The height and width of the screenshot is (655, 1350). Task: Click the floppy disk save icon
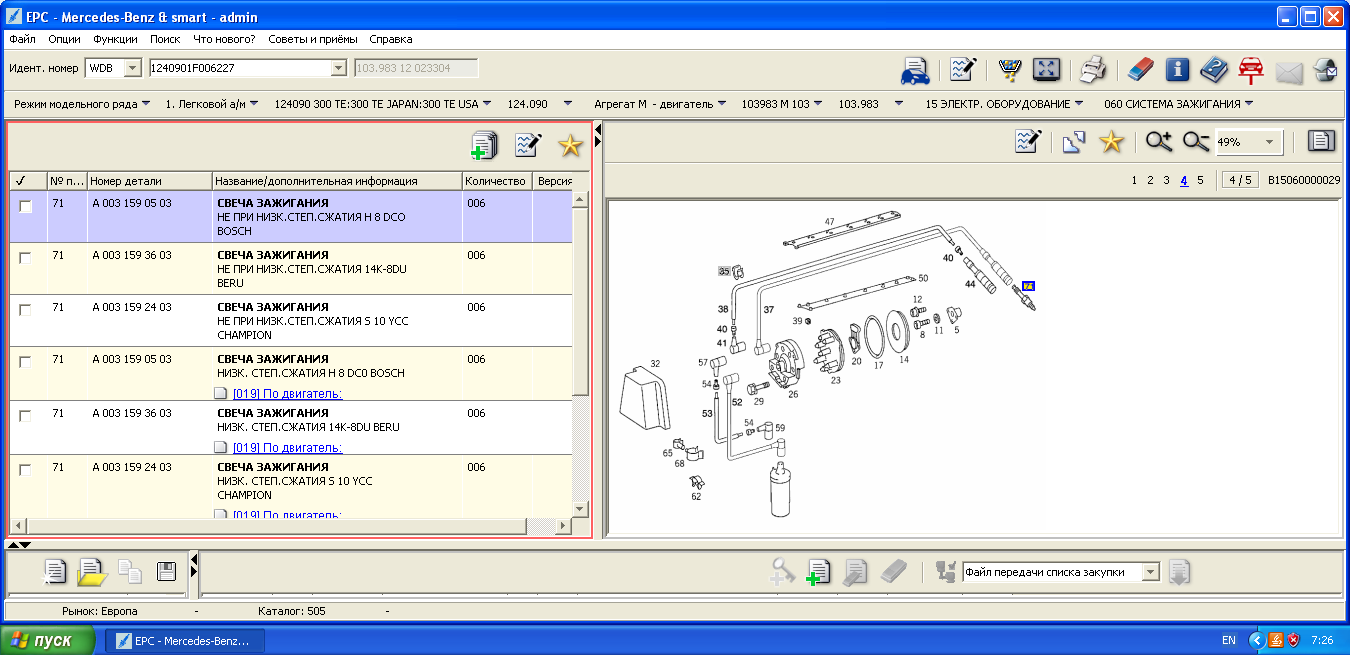tap(167, 572)
